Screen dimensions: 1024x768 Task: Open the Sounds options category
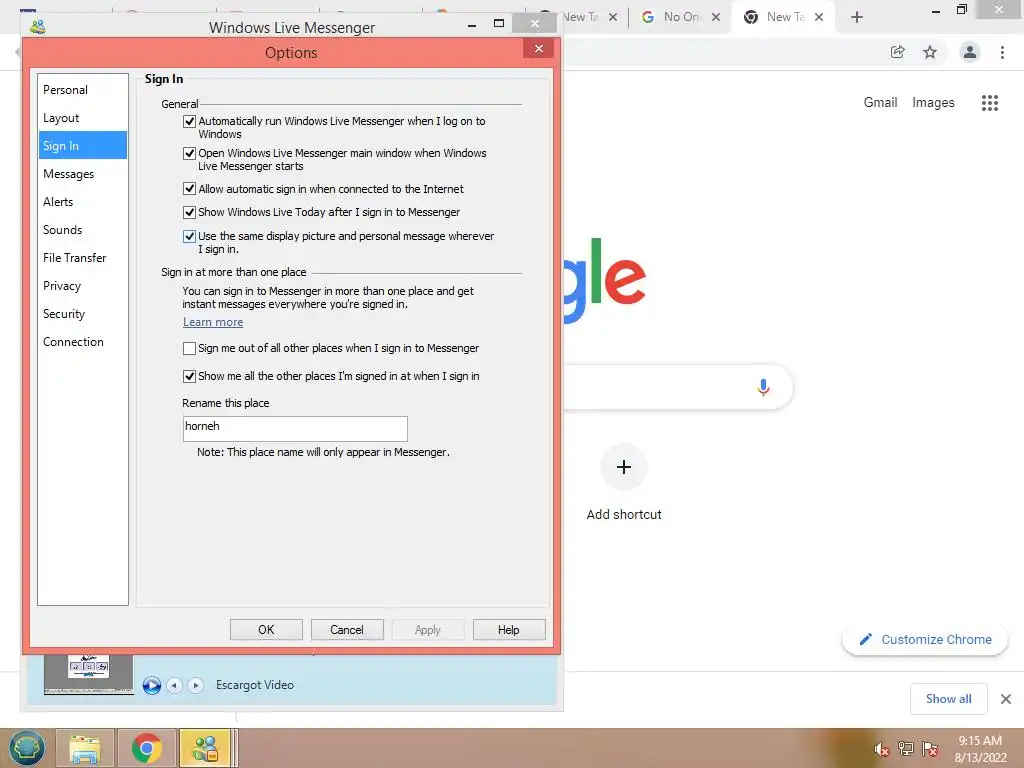coord(82,230)
